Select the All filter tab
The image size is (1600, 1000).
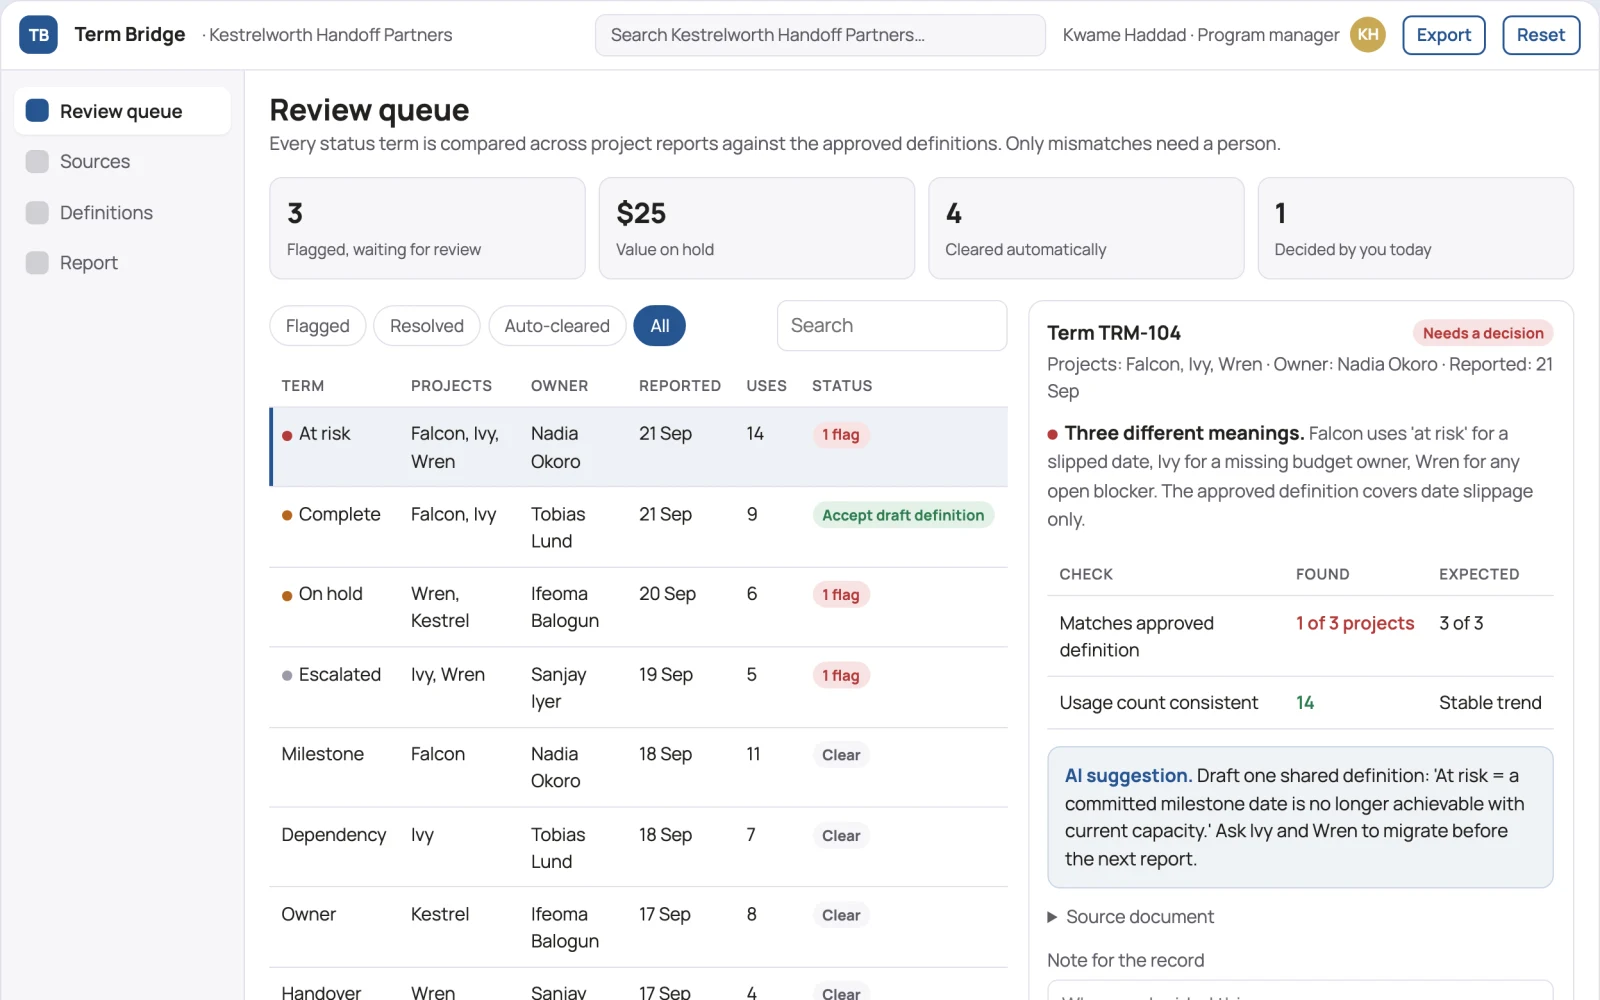pyautogui.click(x=660, y=326)
